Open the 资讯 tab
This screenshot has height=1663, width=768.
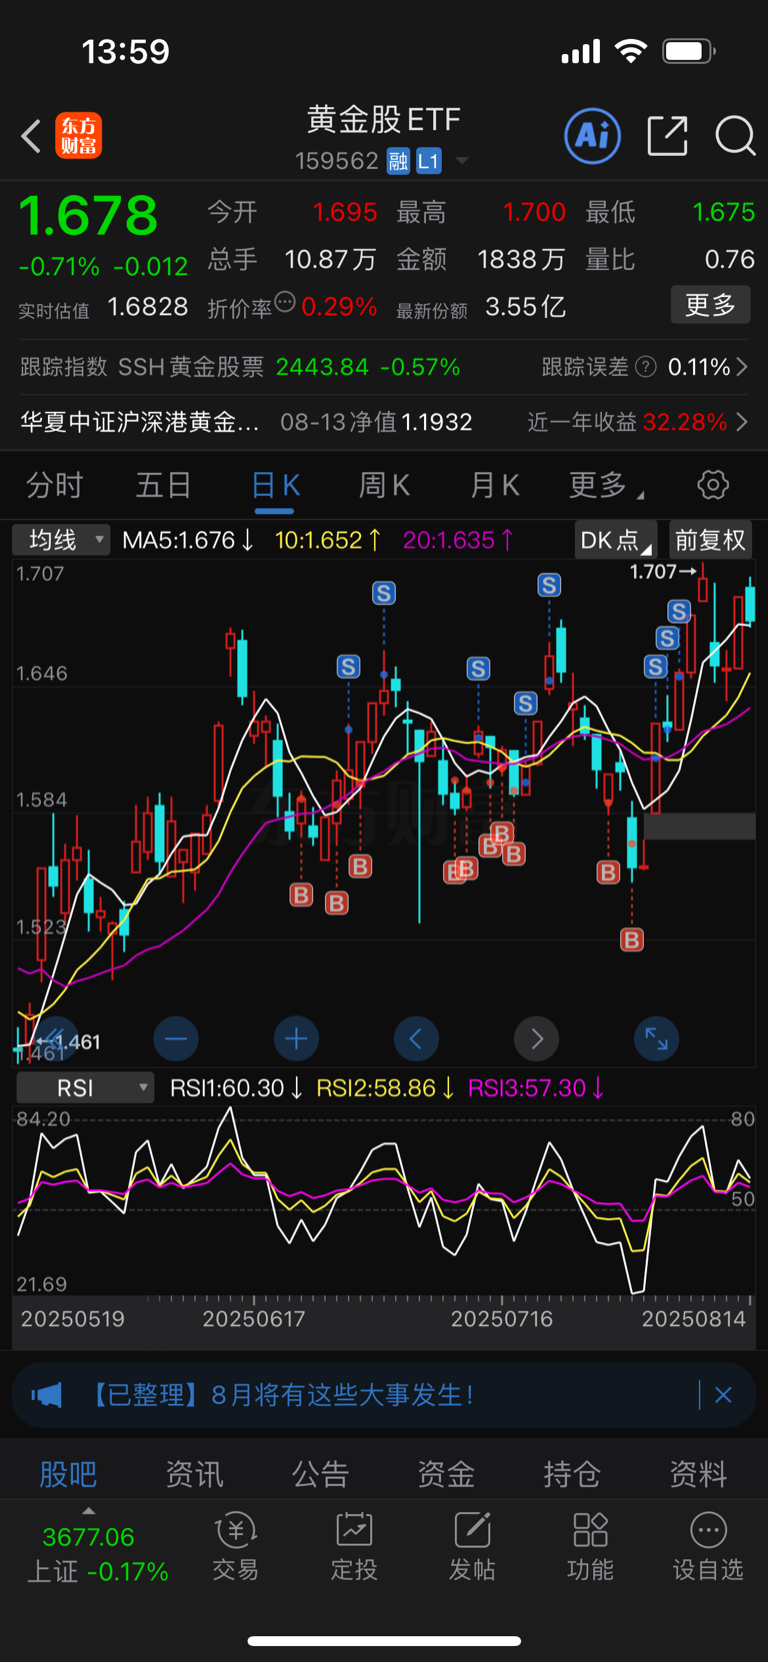point(194,1474)
